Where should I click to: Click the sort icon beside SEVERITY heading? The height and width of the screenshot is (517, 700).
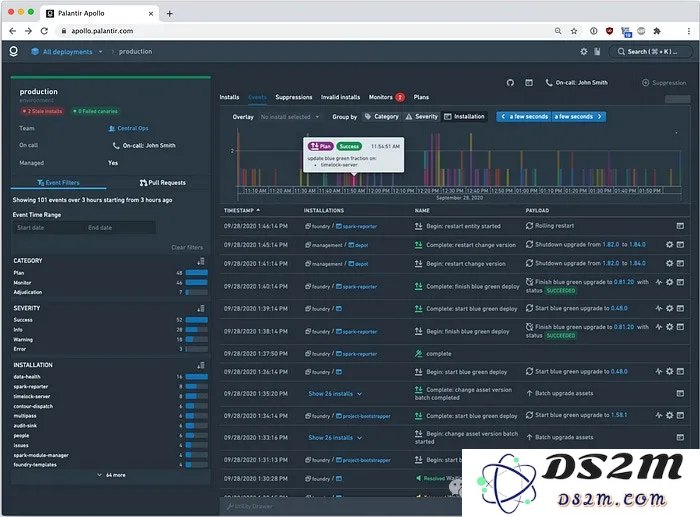point(201,308)
